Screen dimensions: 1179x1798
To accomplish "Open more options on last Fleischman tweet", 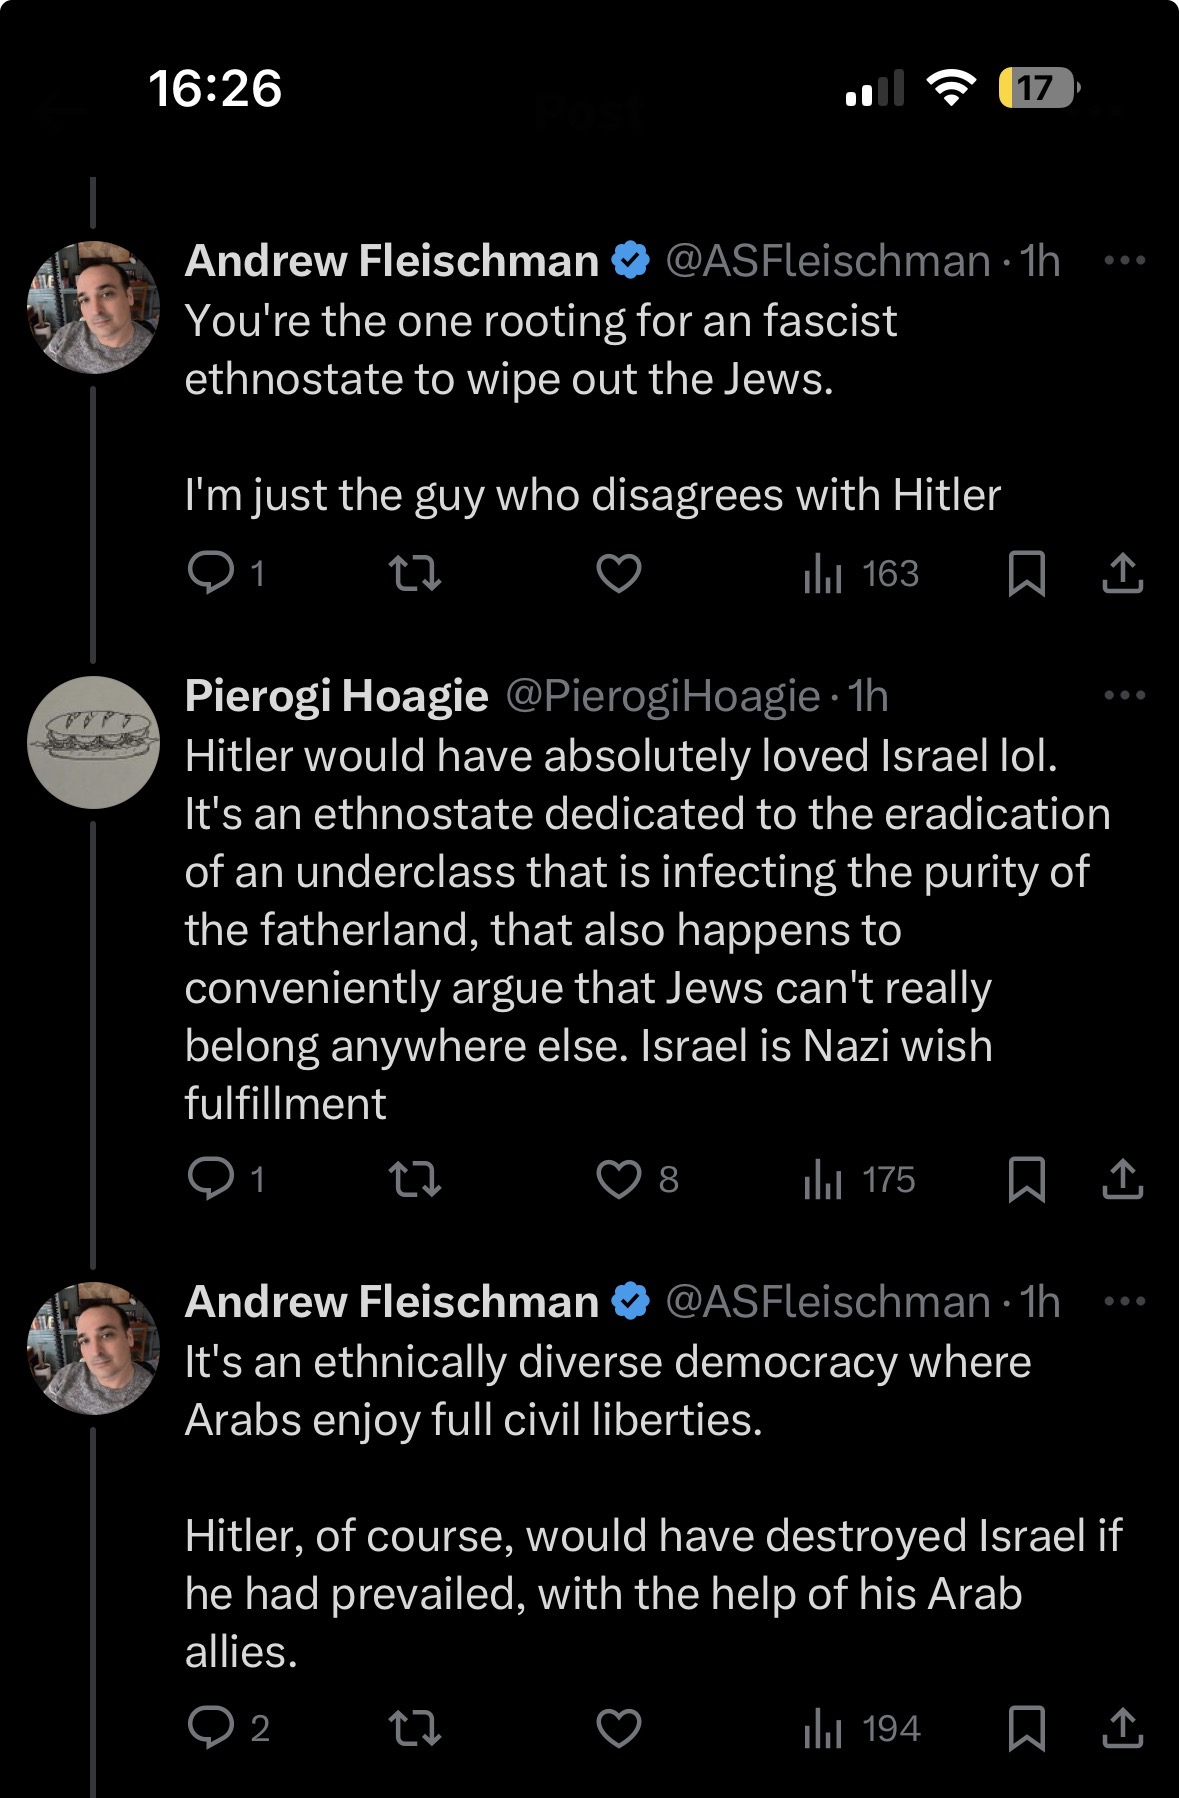I will click(x=1124, y=1302).
